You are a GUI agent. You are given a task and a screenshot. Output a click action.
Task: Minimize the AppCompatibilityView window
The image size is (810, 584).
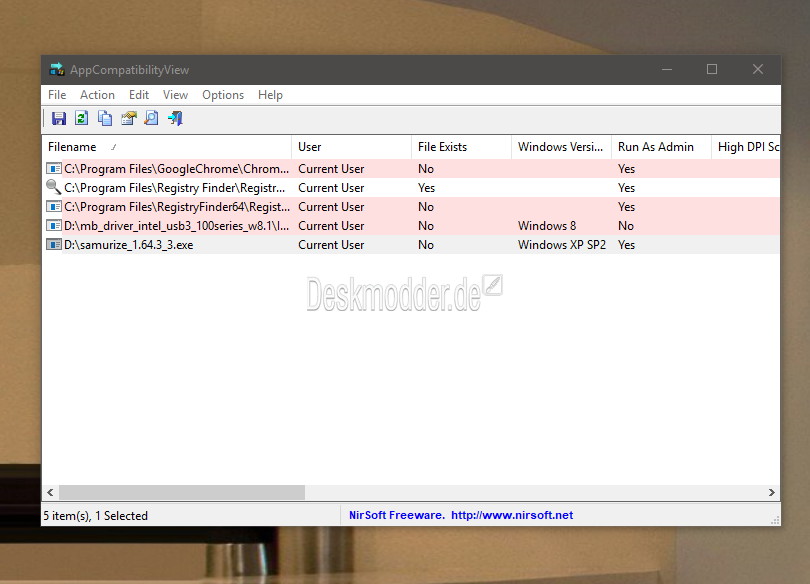(667, 69)
